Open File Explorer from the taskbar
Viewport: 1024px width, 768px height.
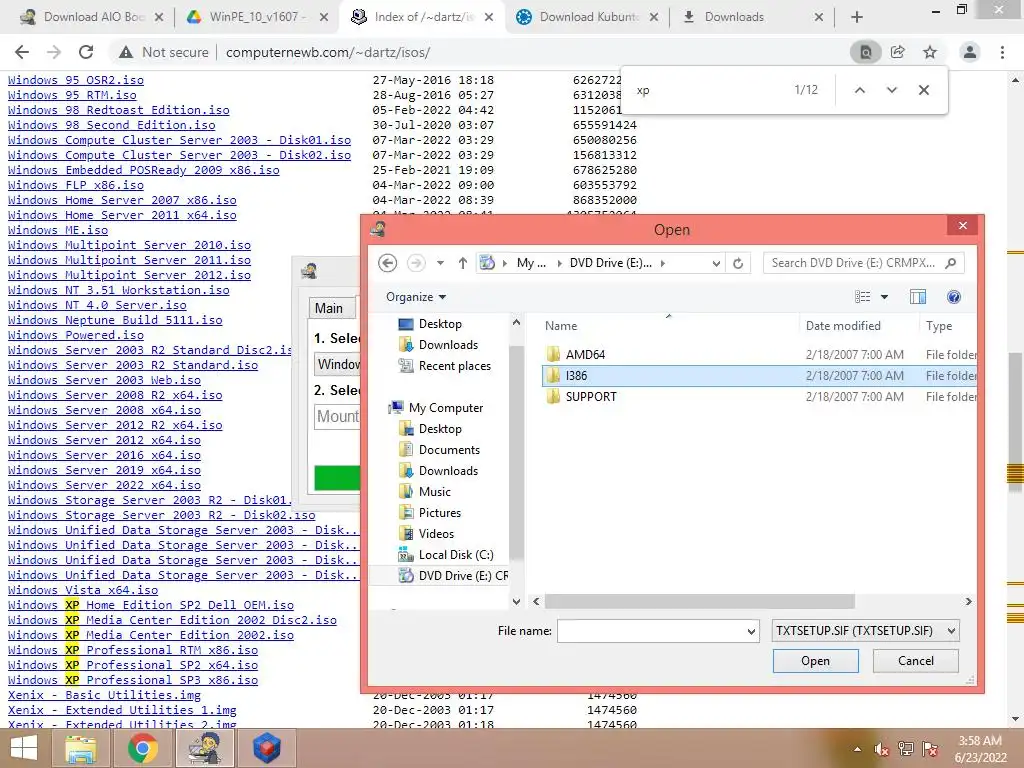(80, 748)
